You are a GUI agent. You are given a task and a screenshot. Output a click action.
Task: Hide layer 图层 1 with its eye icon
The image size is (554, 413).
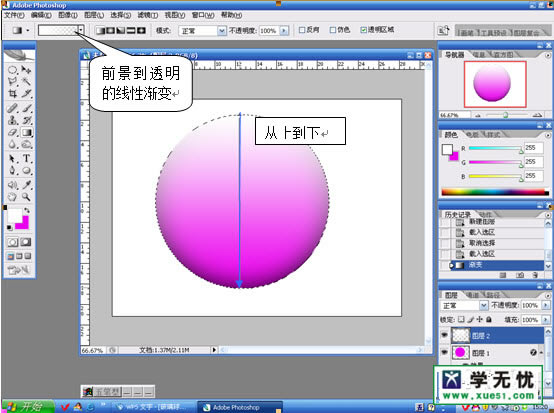click(444, 352)
